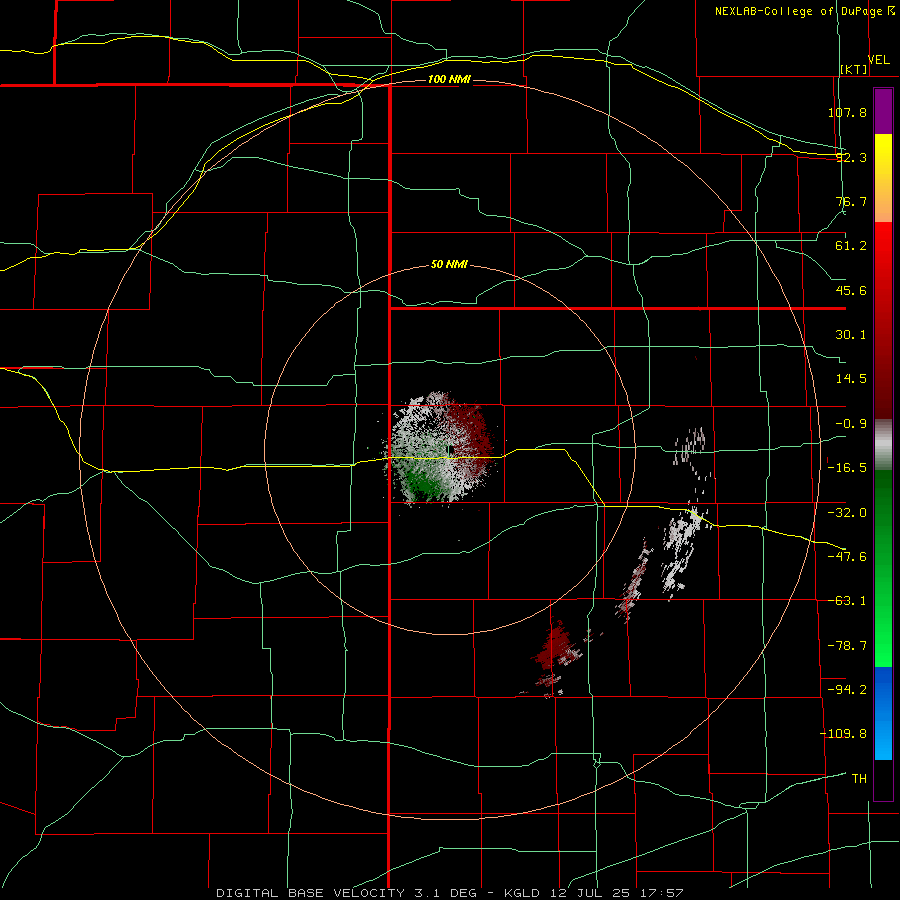Select the -63.1 value on the velocity scale
This screenshot has height=900, width=900.
[847, 601]
